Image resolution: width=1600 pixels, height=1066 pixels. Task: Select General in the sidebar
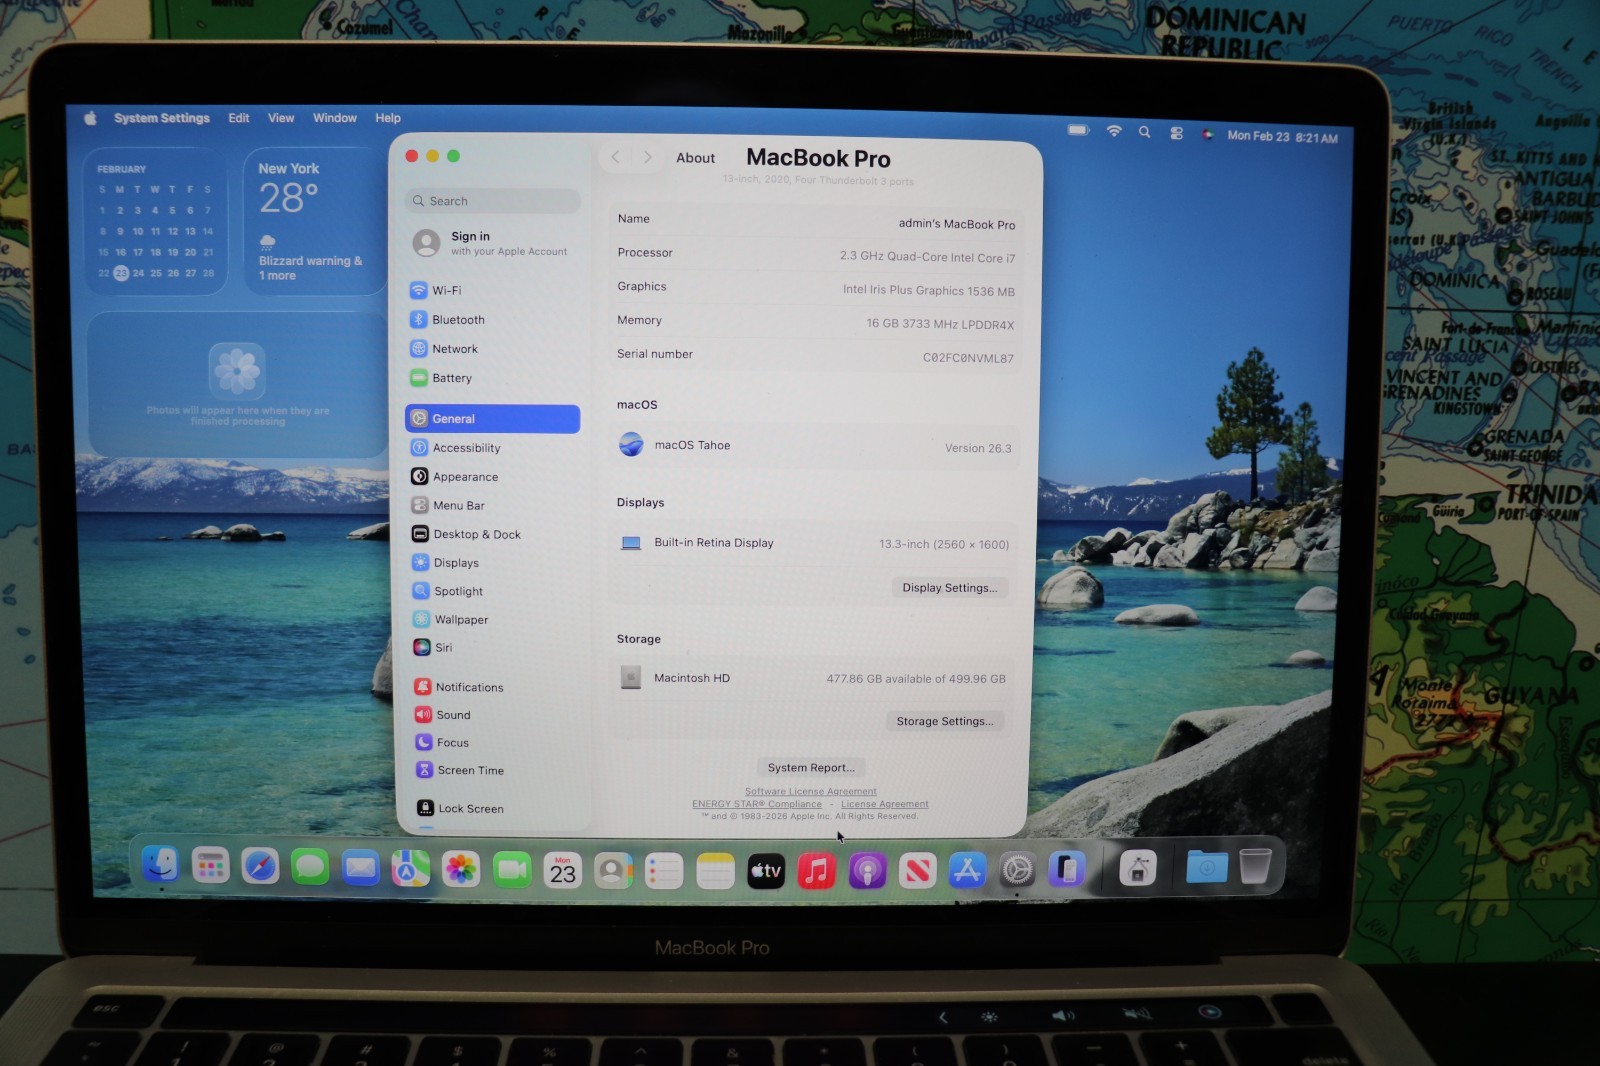492,419
